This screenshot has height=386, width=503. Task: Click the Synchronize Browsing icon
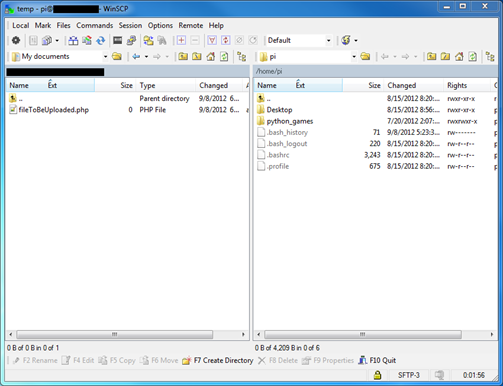[x=148, y=40]
